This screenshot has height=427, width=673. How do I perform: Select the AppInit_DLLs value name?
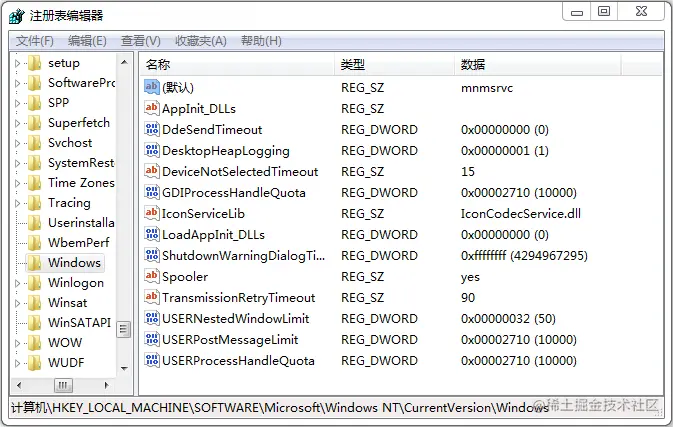(x=199, y=109)
